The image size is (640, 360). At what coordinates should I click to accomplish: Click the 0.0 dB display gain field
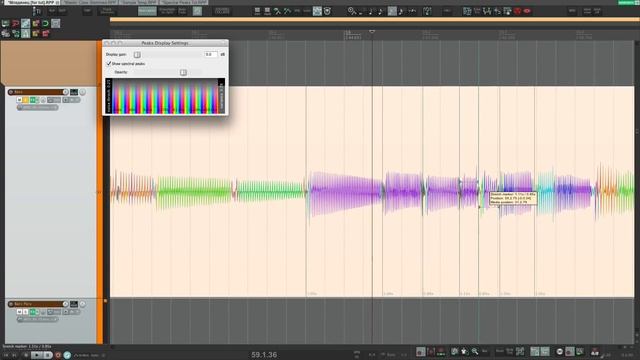click(210, 54)
